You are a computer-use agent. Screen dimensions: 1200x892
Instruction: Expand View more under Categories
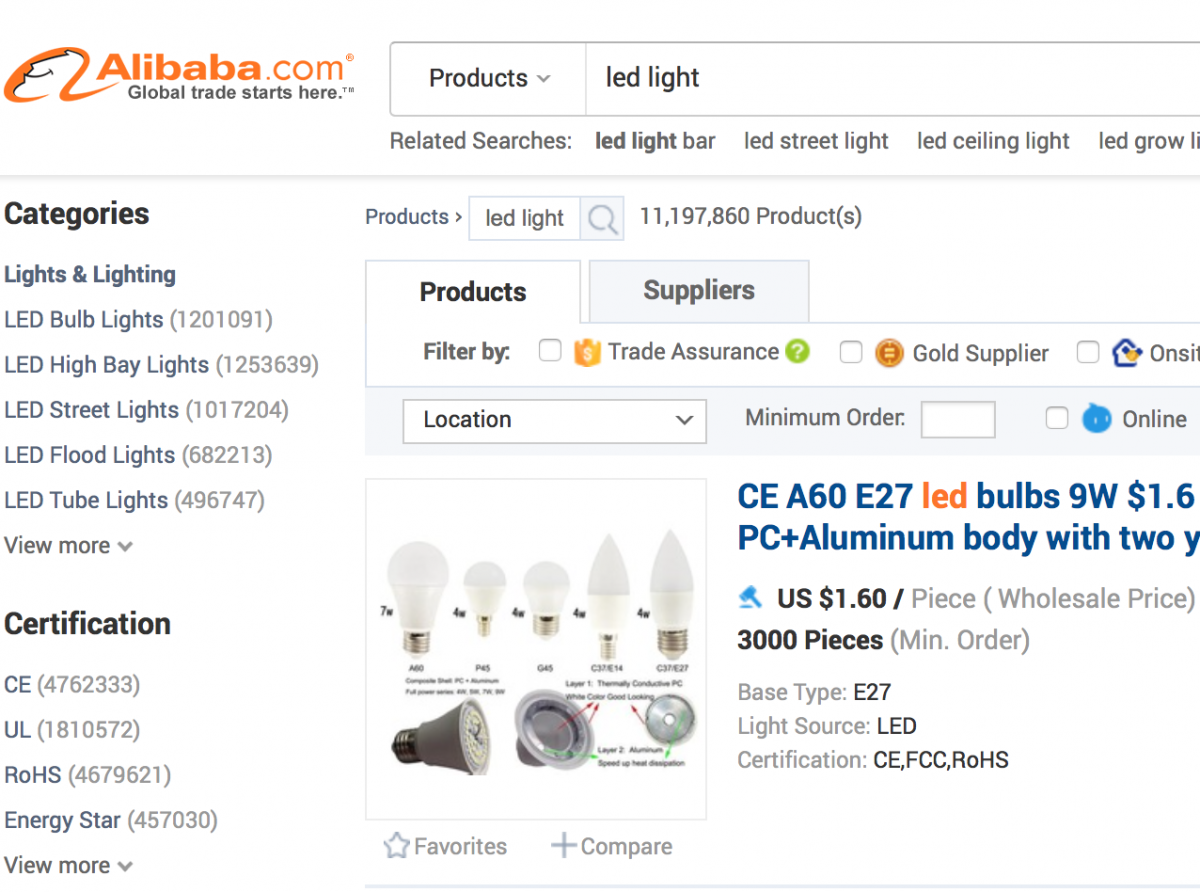click(x=68, y=546)
